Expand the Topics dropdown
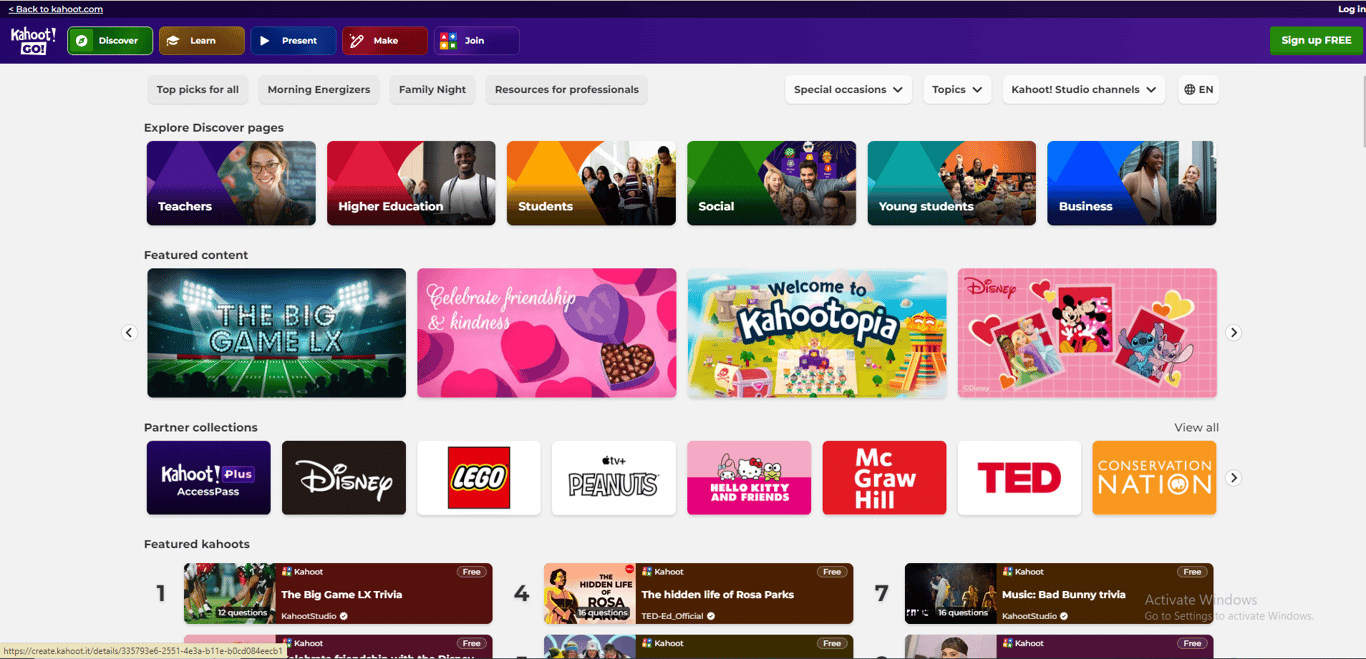This screenshot has width=1366, height=659. (957, 90)
